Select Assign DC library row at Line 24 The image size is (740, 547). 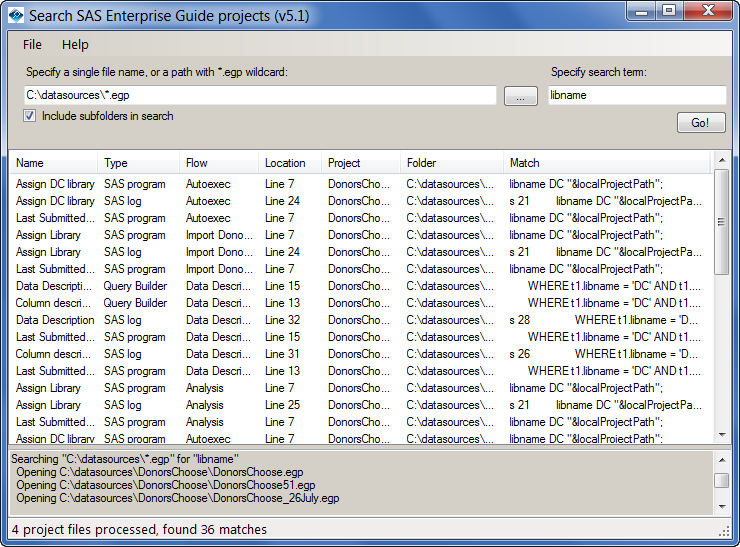[361, 201]
